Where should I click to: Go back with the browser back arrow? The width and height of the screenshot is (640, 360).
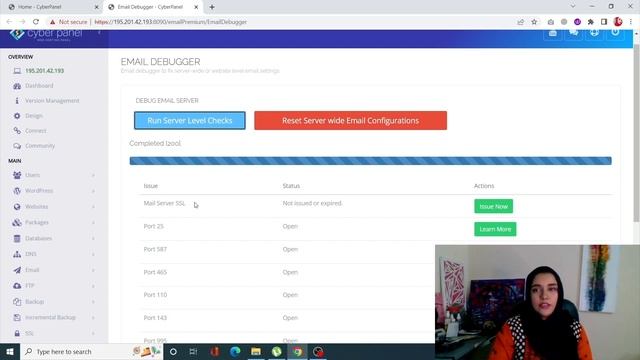[9, 22]
